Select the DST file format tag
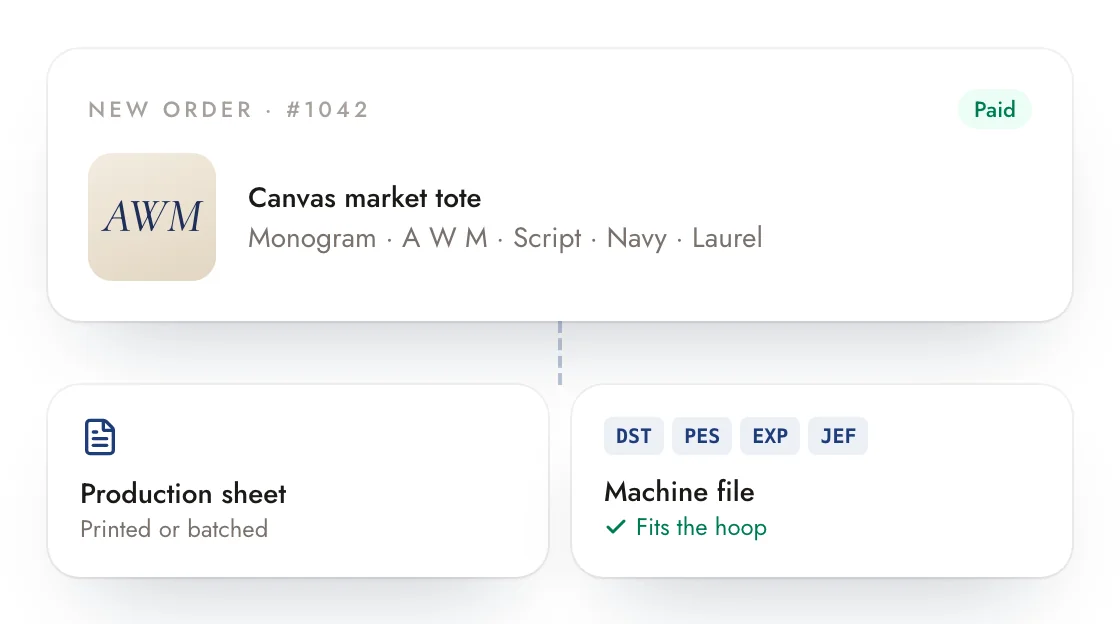This screenshot has height=624, width=1120. 634,436
